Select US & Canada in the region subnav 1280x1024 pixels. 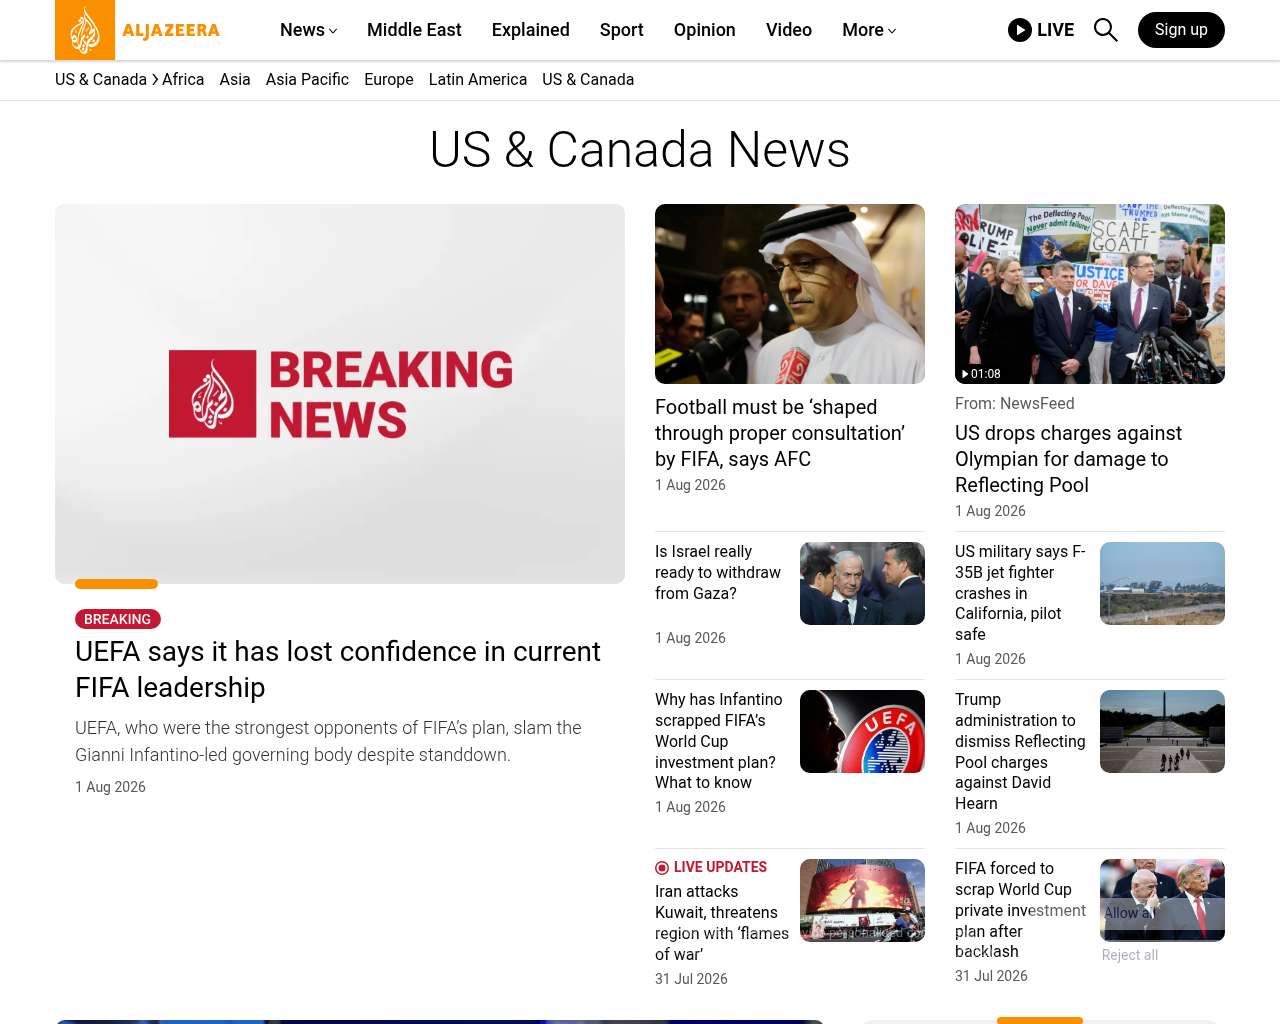pos(588,80)
